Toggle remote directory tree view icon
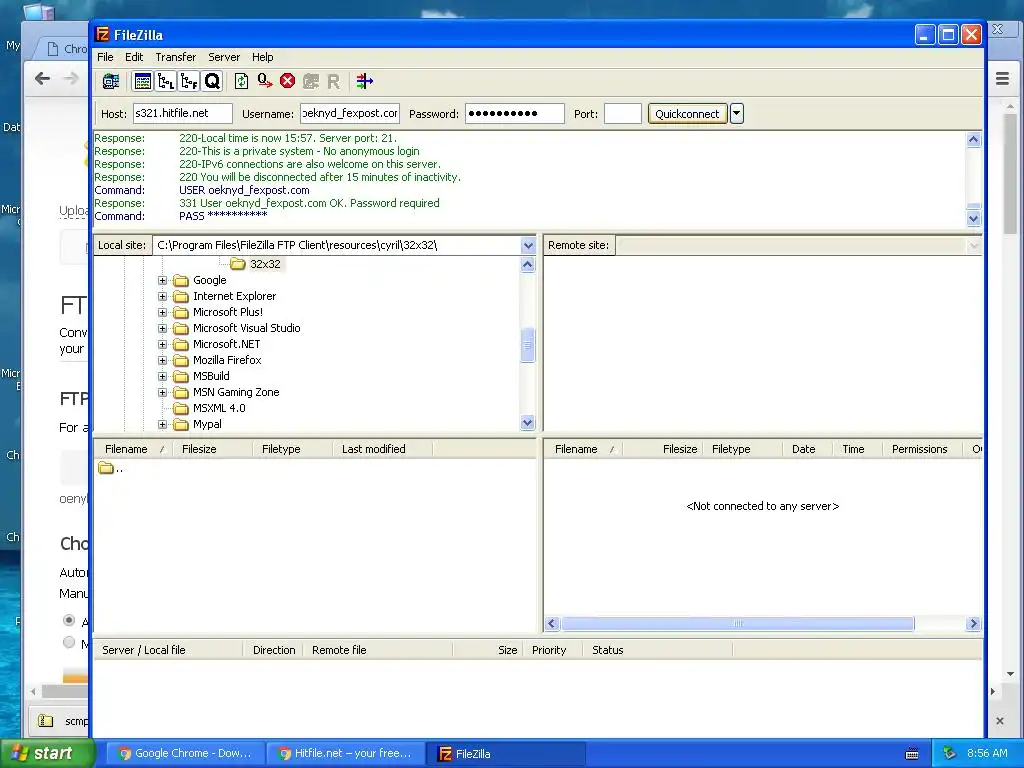Screen dimensions: 1024x768 pyautogui.click(x=189, y=82)
